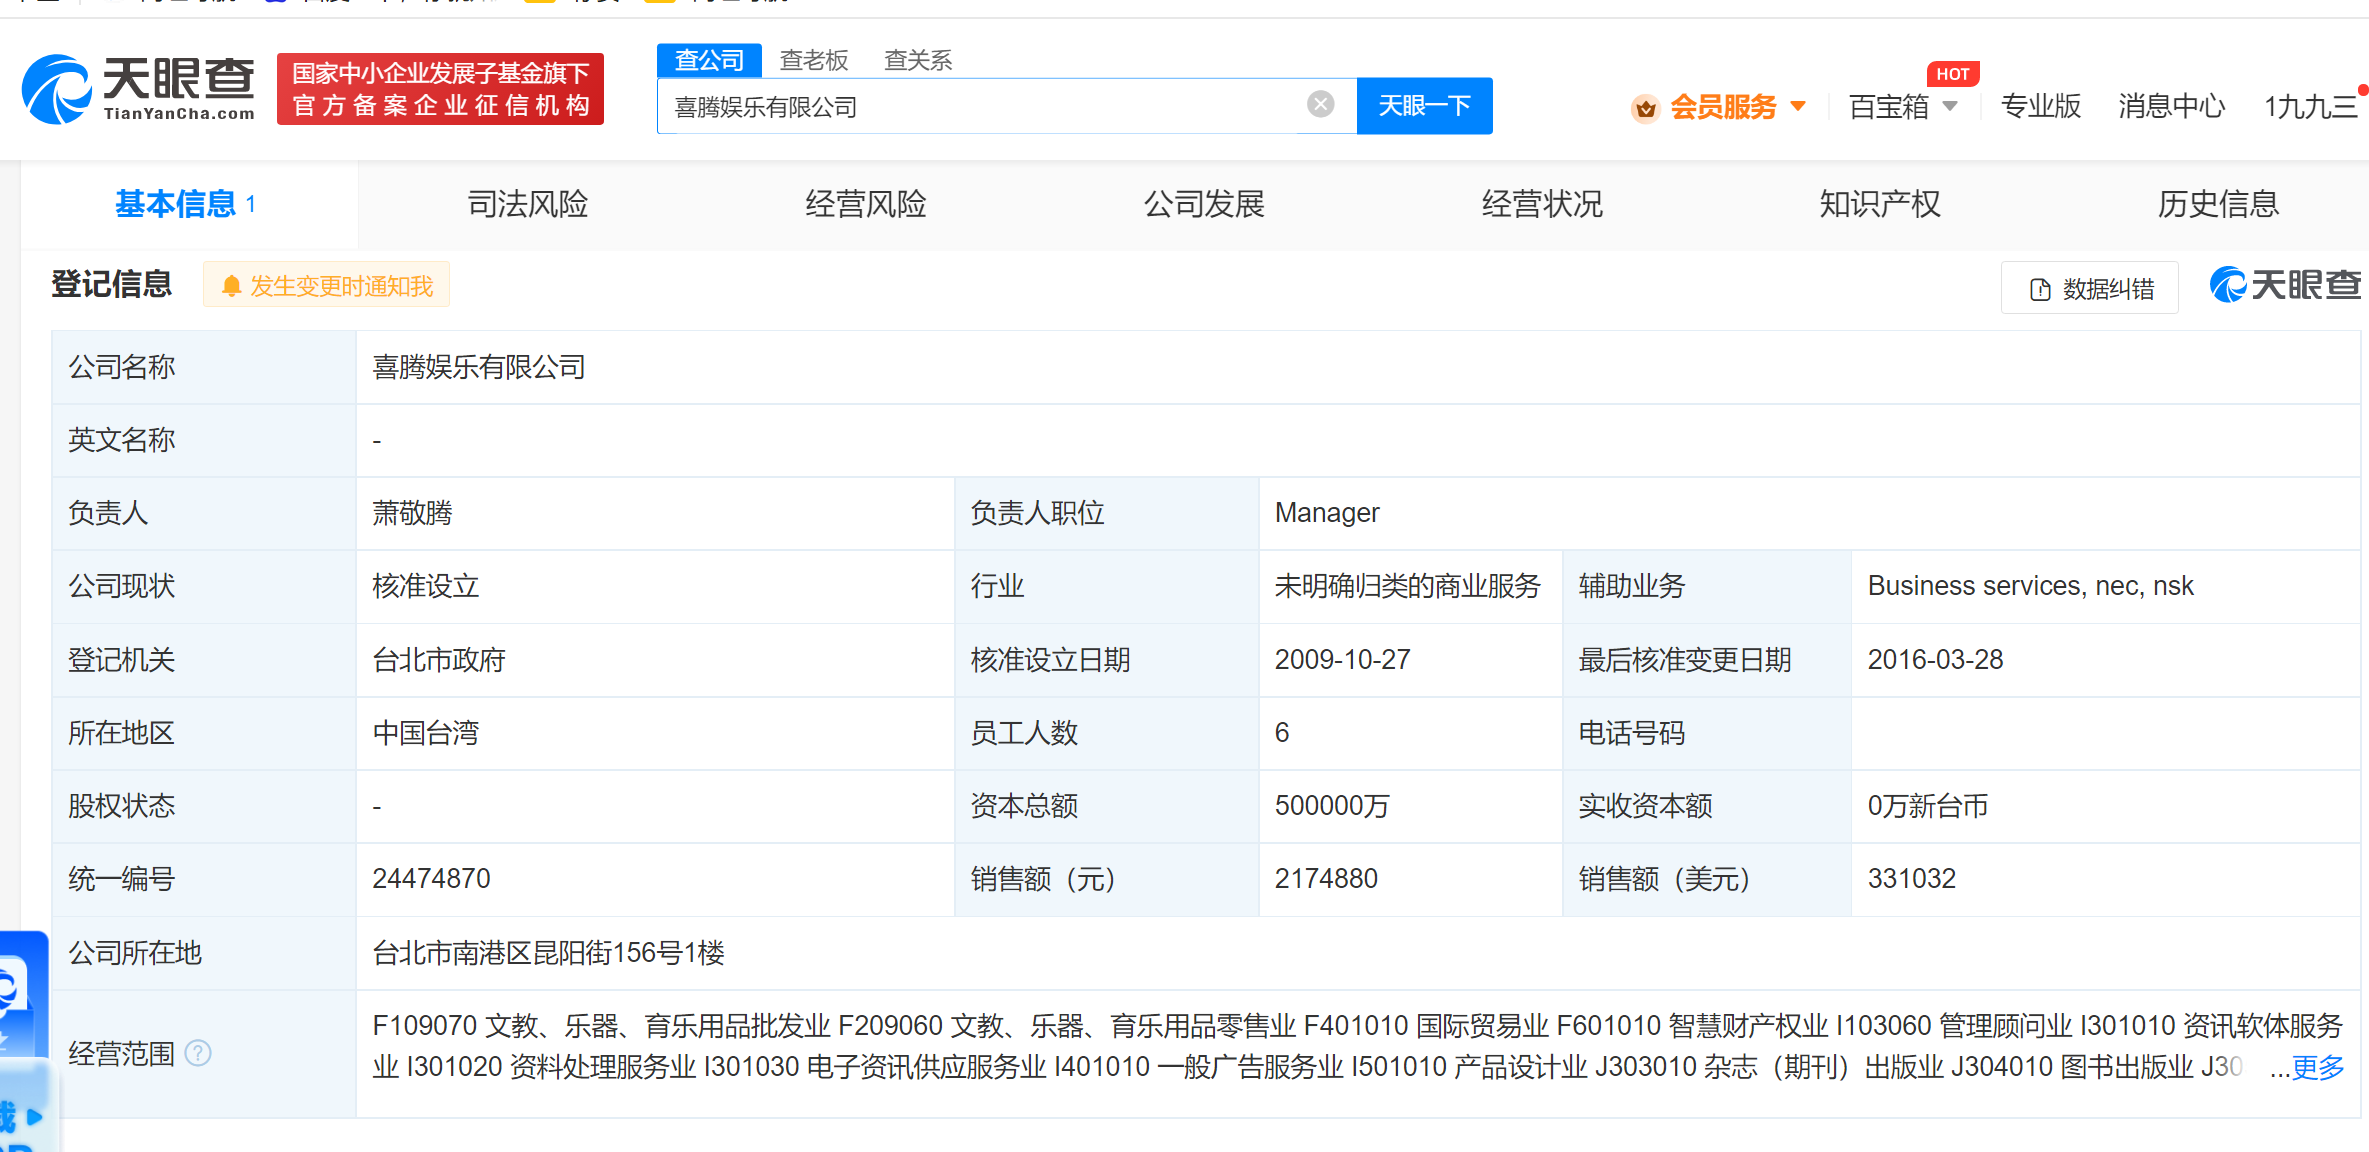Click the TianYanCha logo
Image resolution: width=2369 pixels, height=1152 pixels.
pyautogui.click(x=138, y=89)
